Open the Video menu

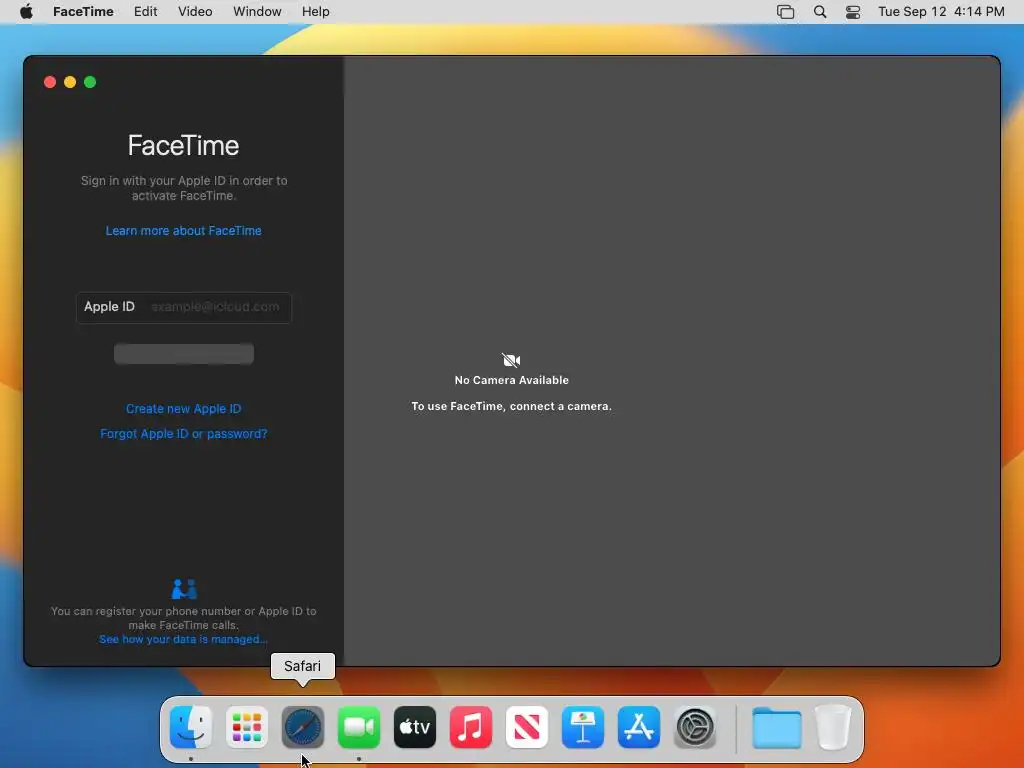click(195, 12)
